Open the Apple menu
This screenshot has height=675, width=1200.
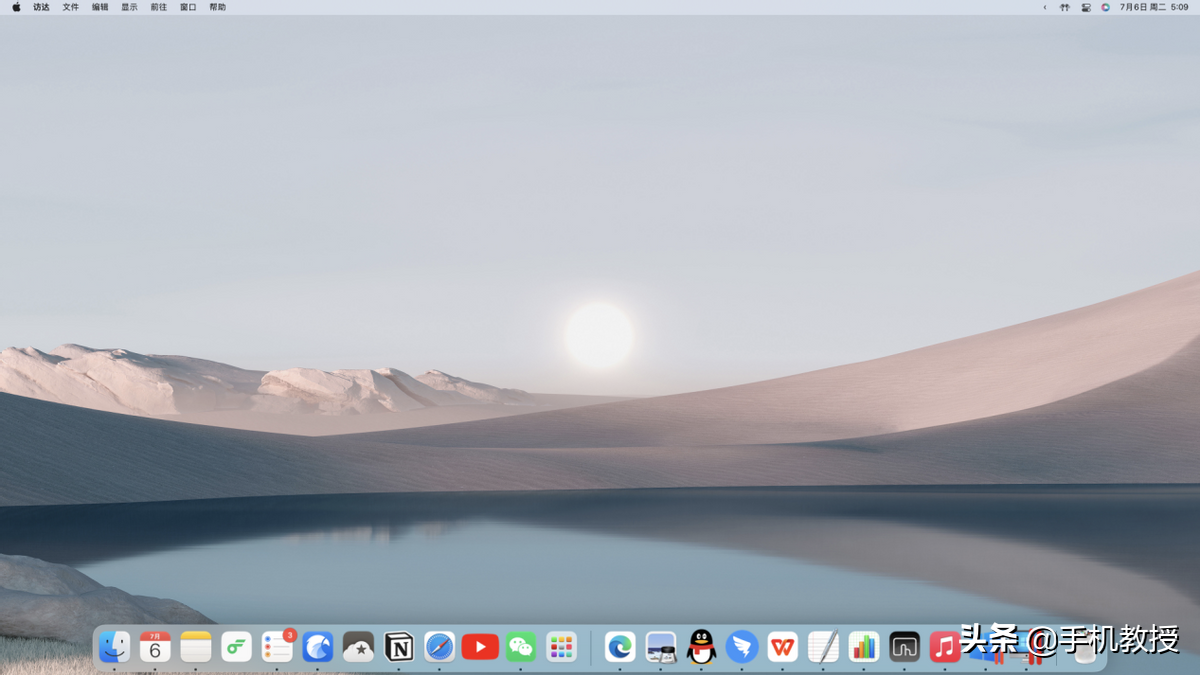coord(16,7)
